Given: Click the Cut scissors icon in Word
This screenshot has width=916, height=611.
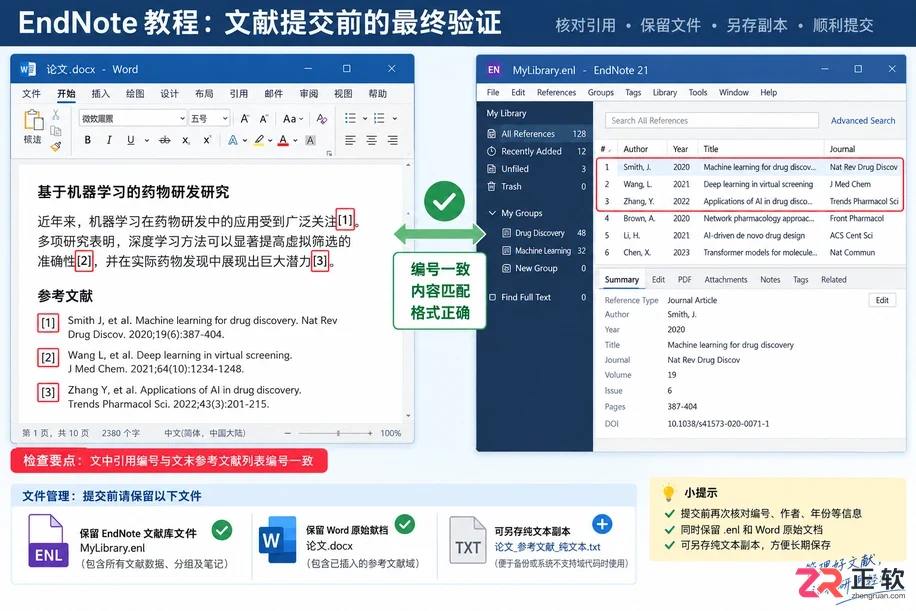Looking at the screenshot, I should (x=55, y=114).
